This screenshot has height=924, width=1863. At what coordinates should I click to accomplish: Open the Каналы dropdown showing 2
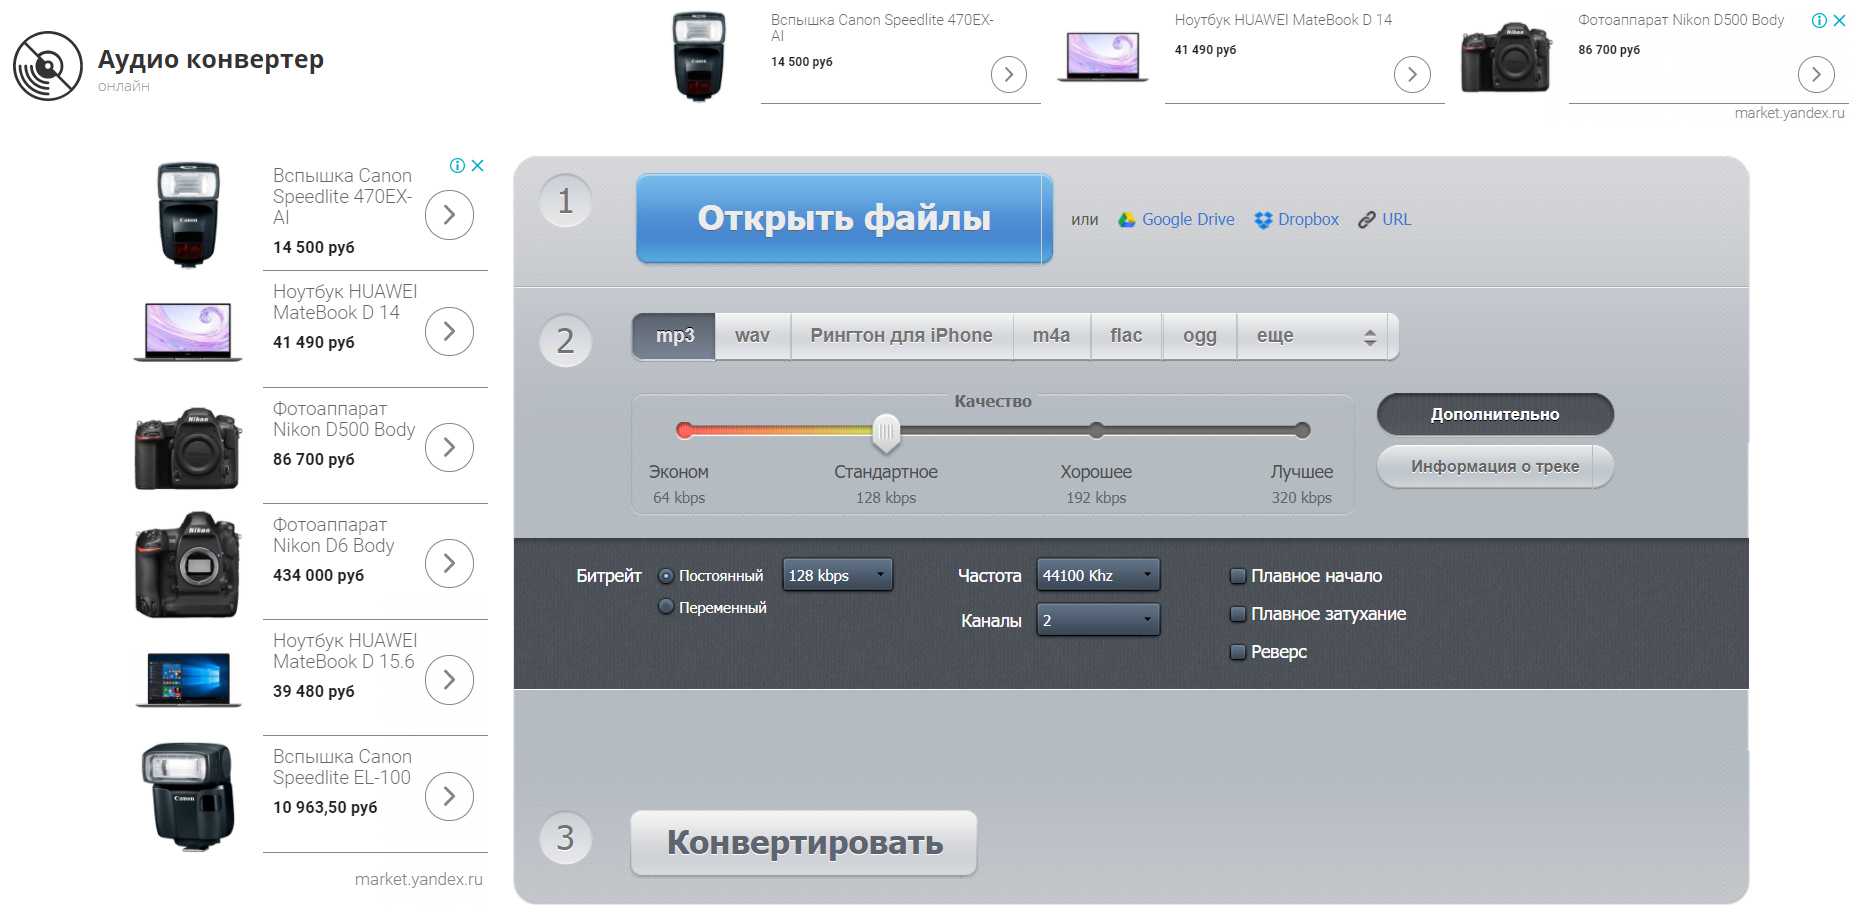click(1098, 620)
